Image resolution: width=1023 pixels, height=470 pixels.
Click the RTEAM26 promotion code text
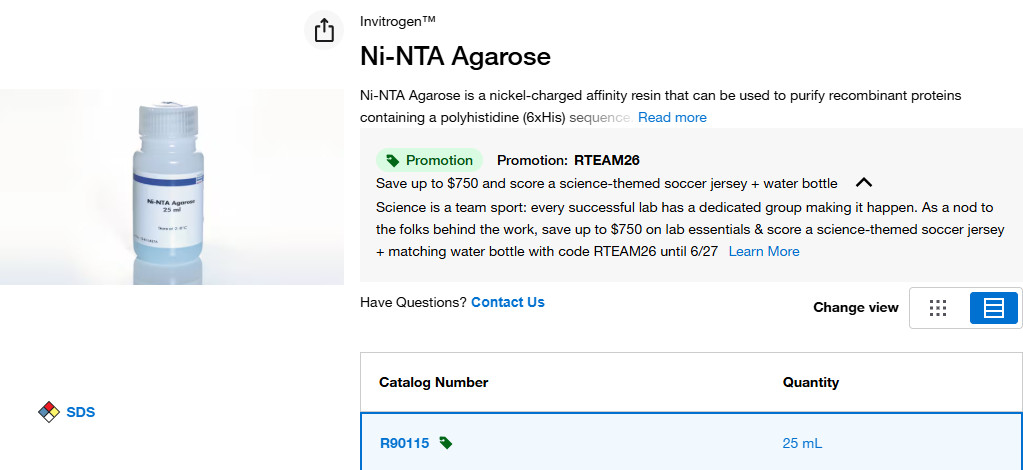607,161
